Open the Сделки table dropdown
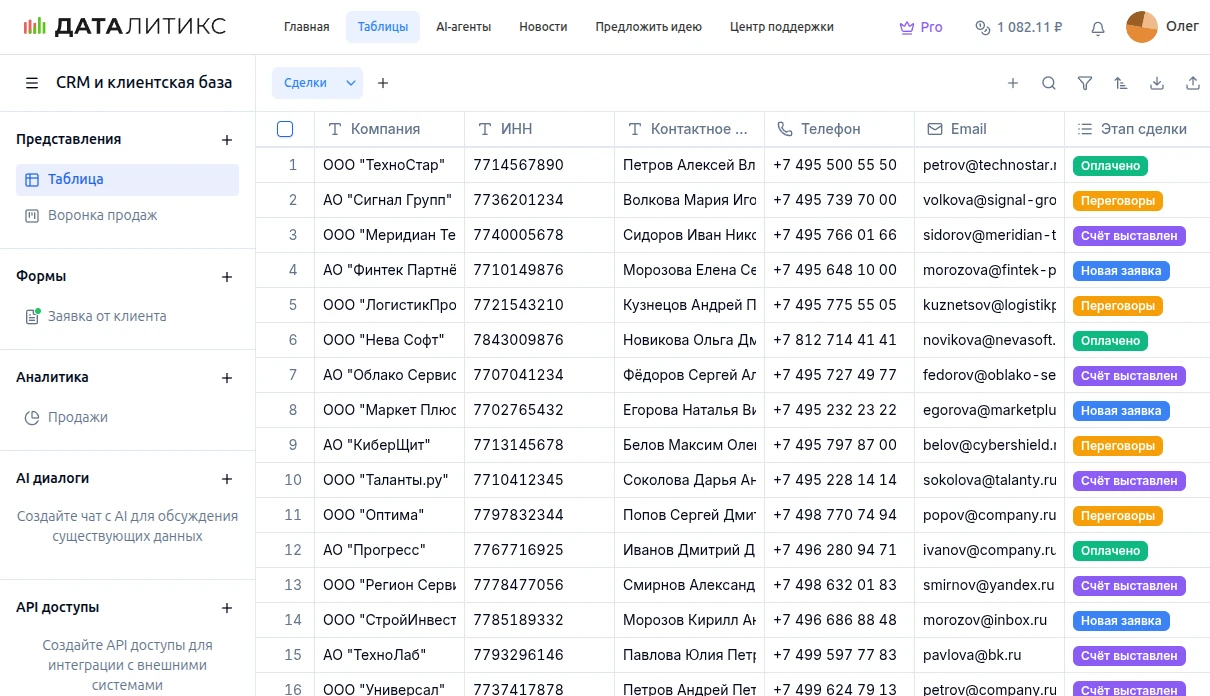This screenshot has height=696, width=1210. (317, 83)
